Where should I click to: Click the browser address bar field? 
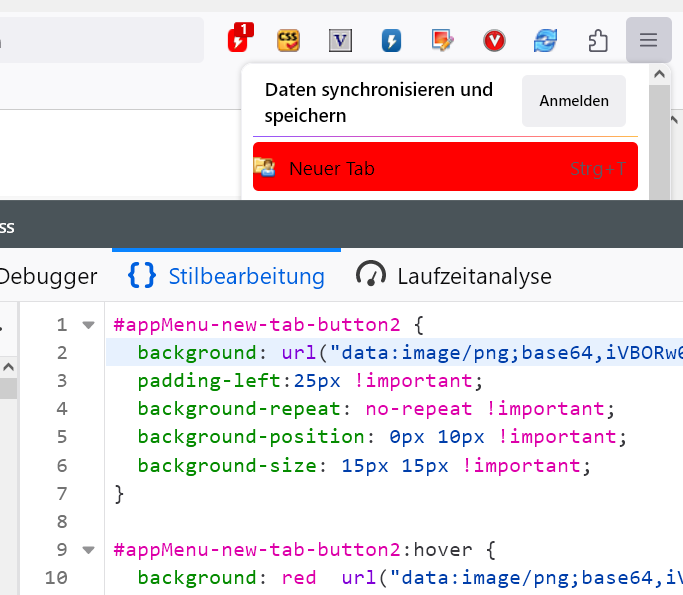point(100,41)
